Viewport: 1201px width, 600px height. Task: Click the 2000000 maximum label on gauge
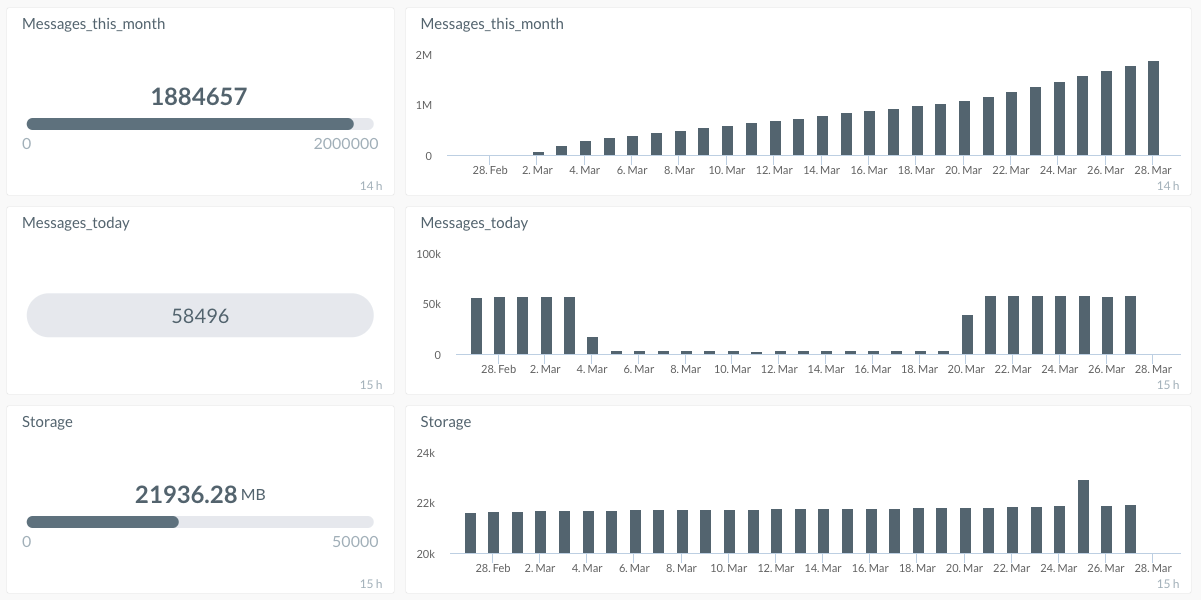tap(345, 144)
